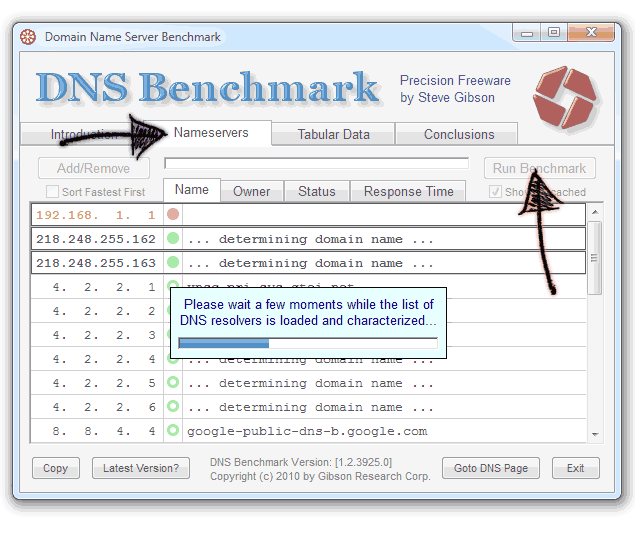Select the 4.2.2.3 address

tap(104, 335)
